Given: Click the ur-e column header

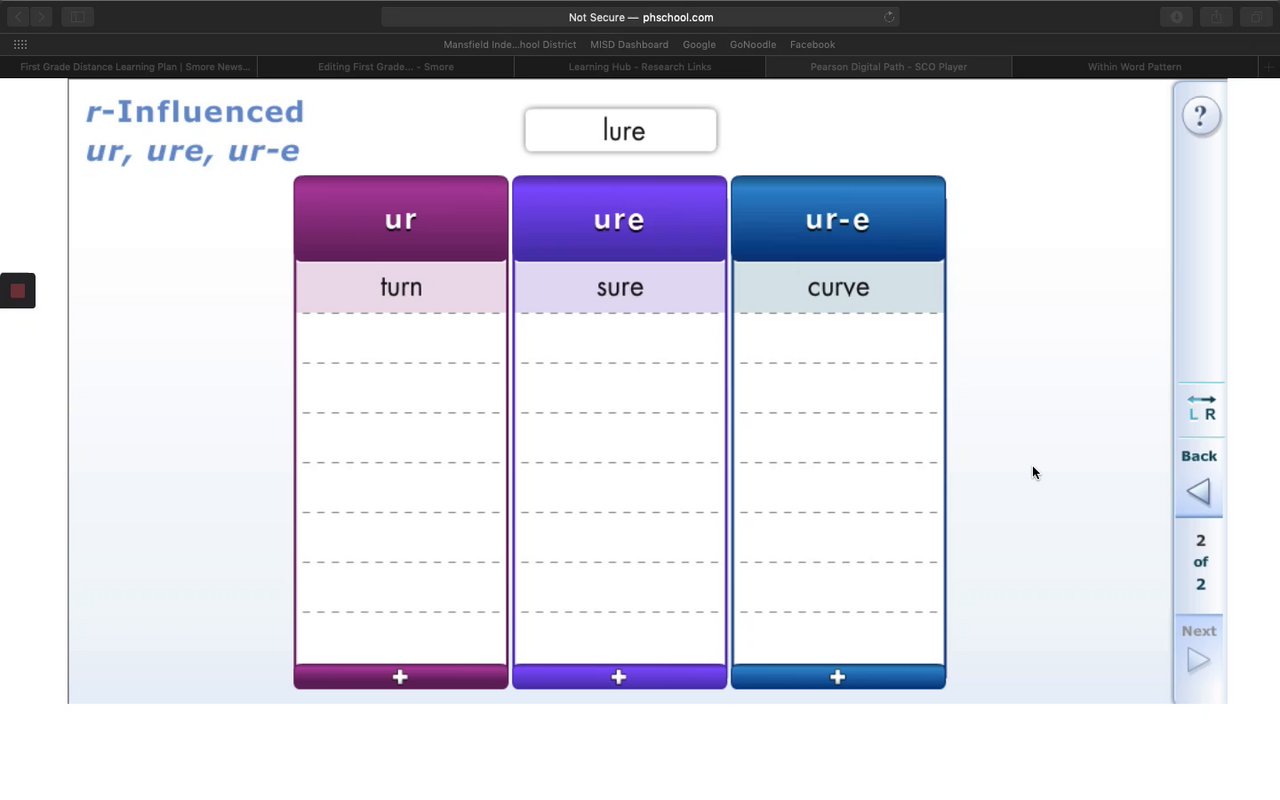Looking at the screenshot, I should (838, 219).
